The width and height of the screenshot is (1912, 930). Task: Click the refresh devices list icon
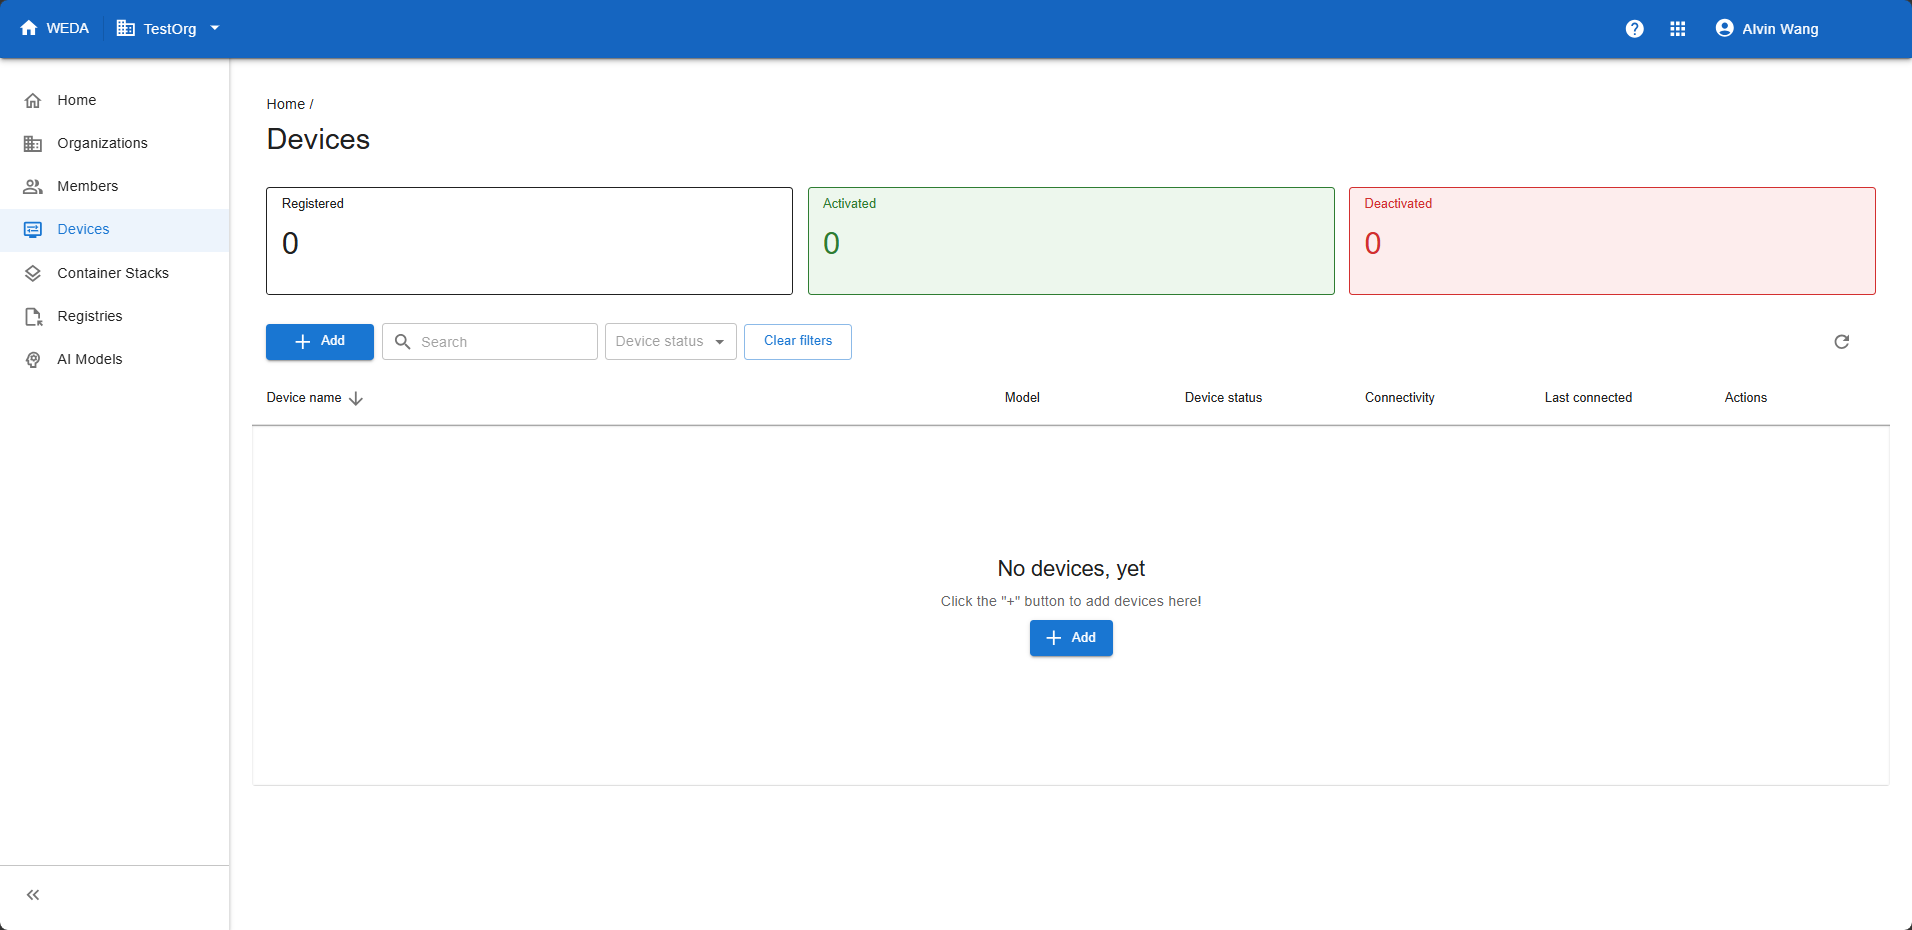pyautogui.click(x=1842, y=342)
